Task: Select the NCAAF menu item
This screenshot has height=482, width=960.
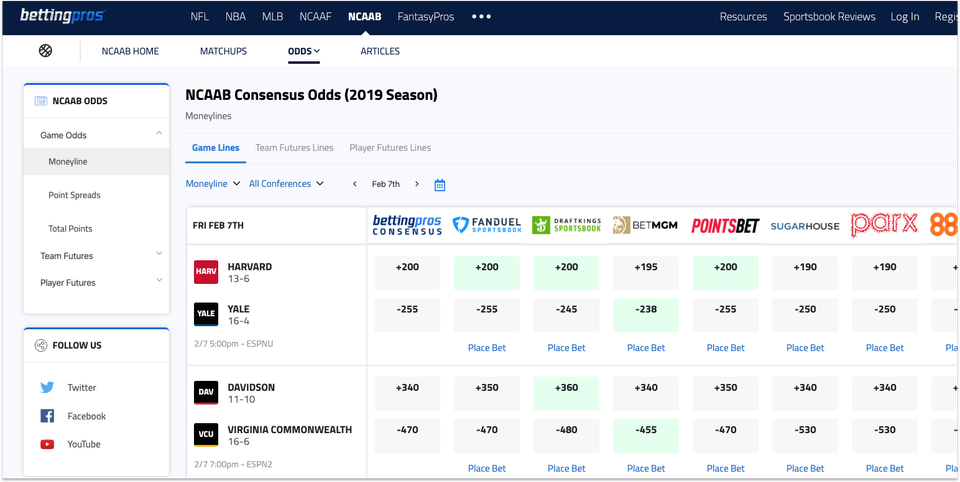Action: pyautogui.click(x=315, y=17)
